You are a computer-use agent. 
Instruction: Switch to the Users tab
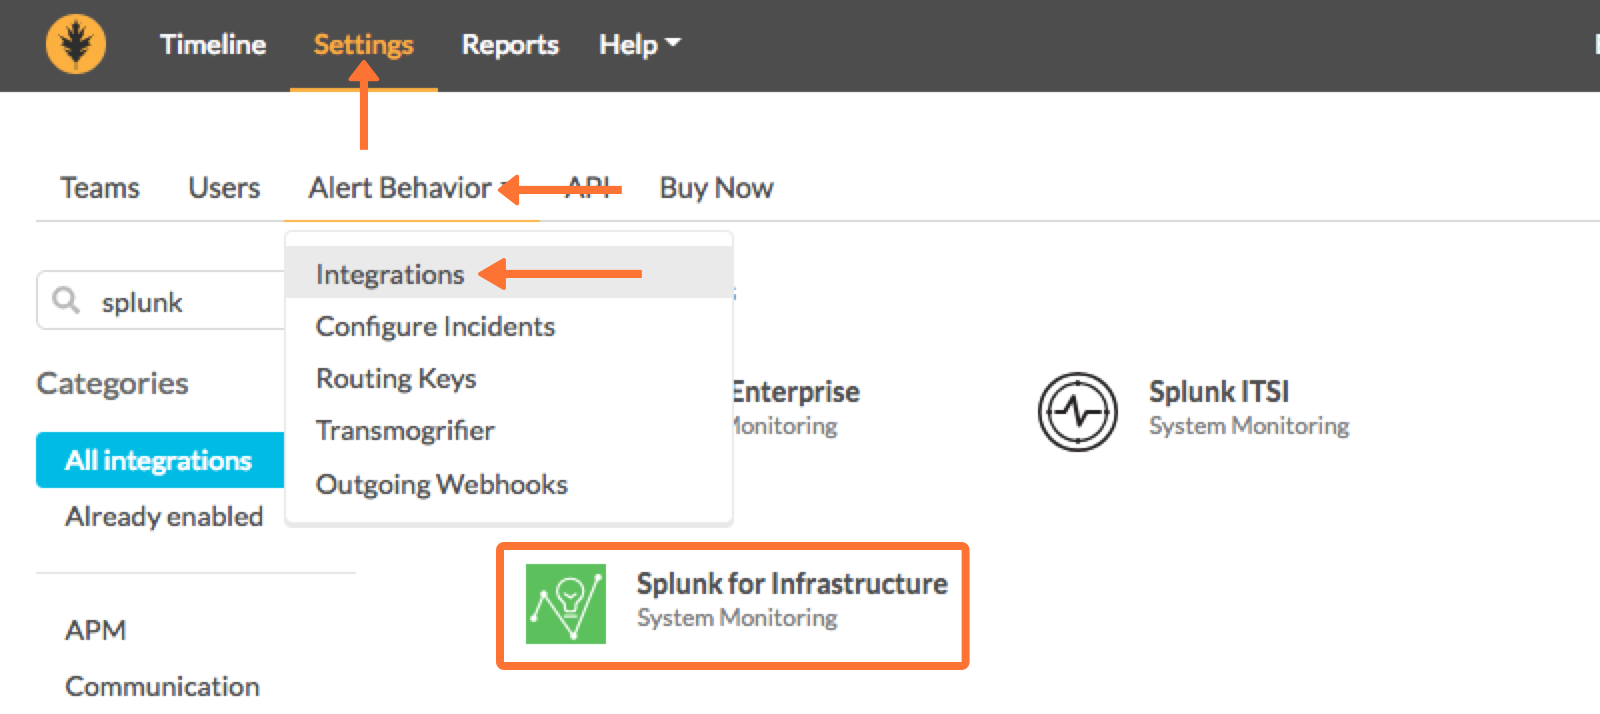(224, 188)
